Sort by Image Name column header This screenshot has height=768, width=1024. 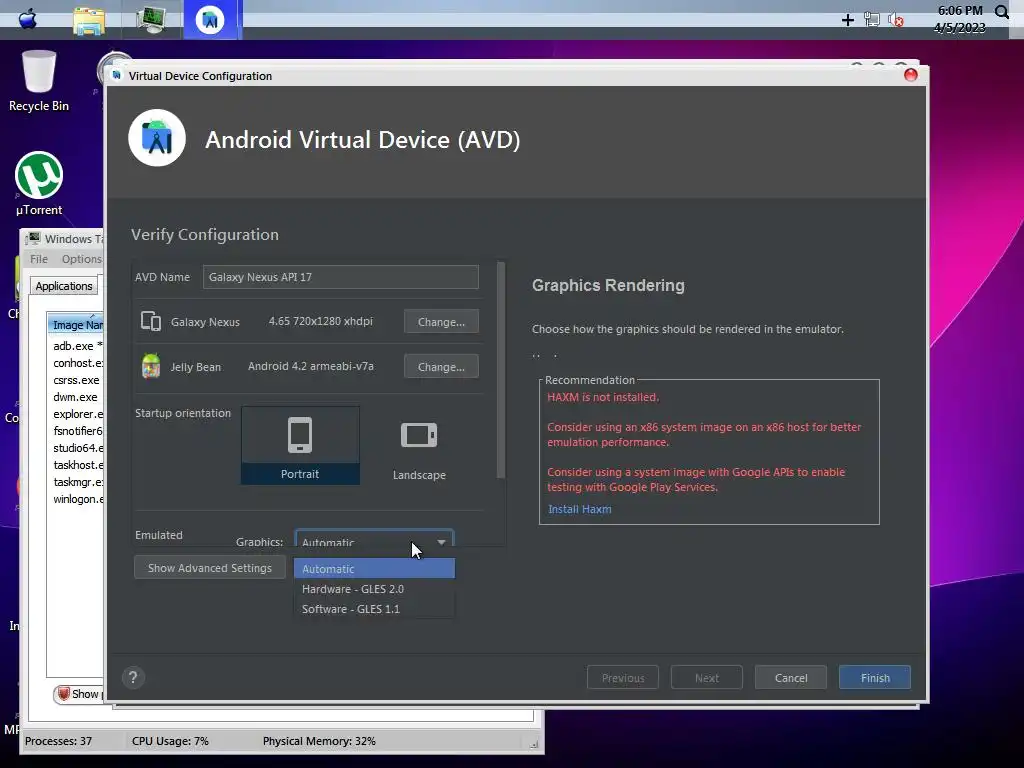pos(76,325)
